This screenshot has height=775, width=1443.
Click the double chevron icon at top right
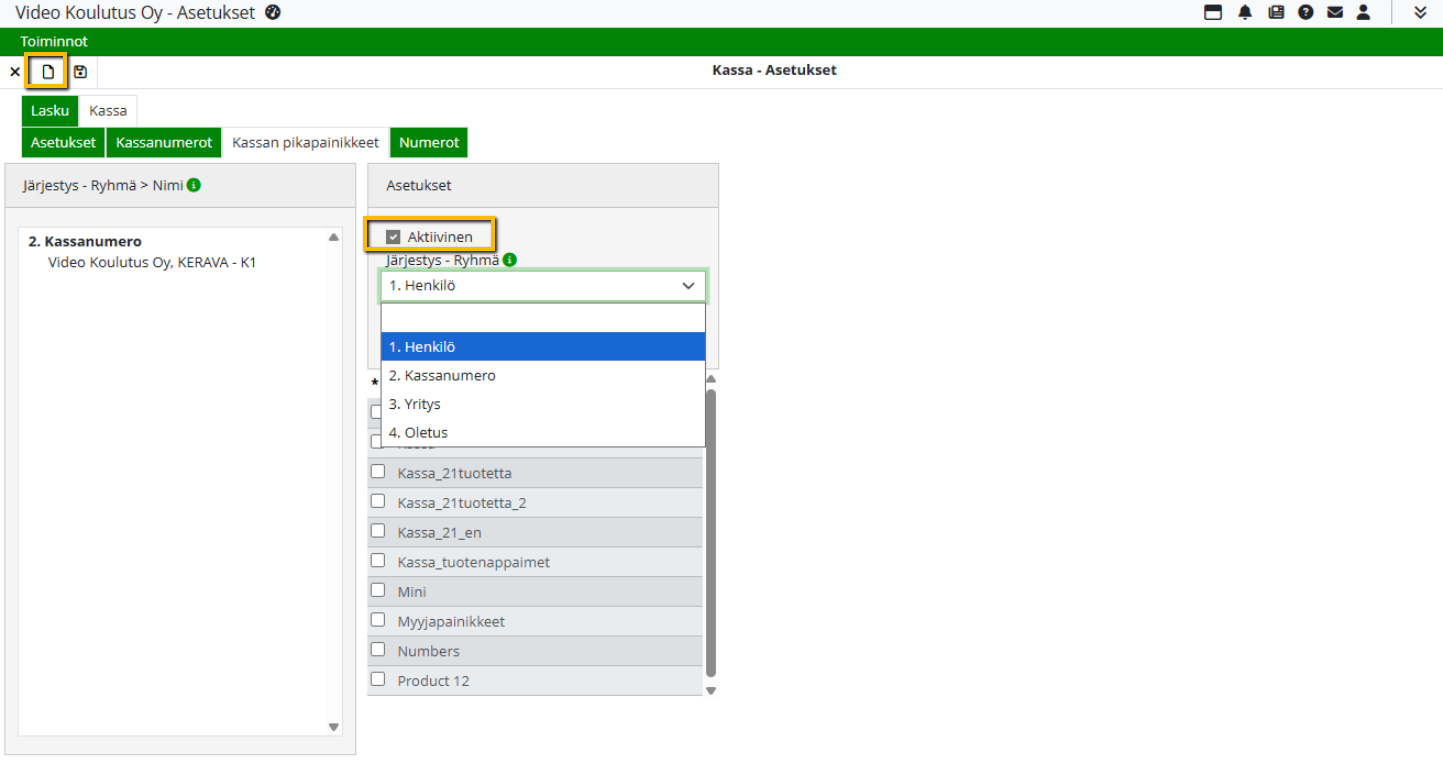coord(1420,13)
